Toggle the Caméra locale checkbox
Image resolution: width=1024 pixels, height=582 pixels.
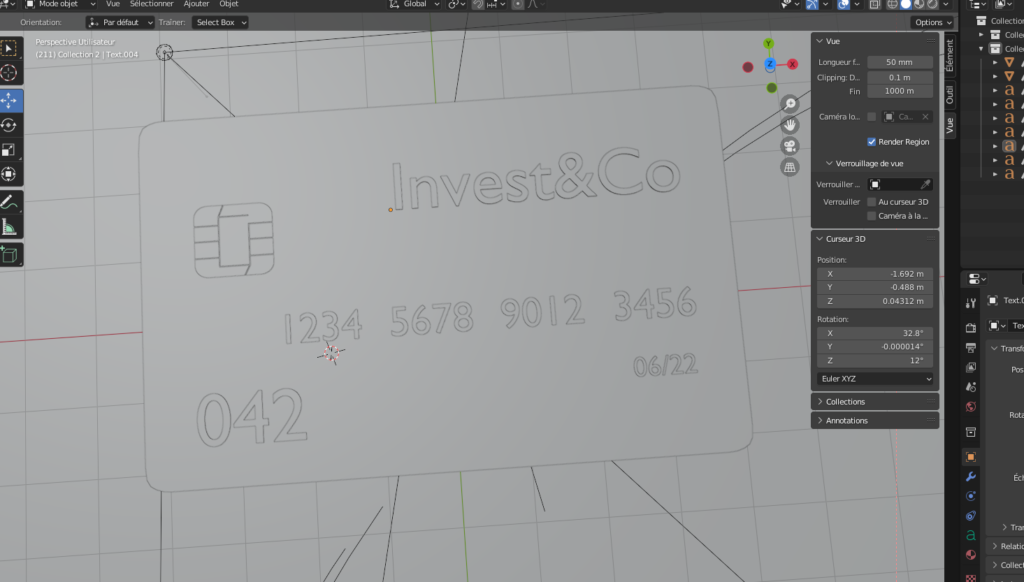pyautogui.click(x=871, y=117)
